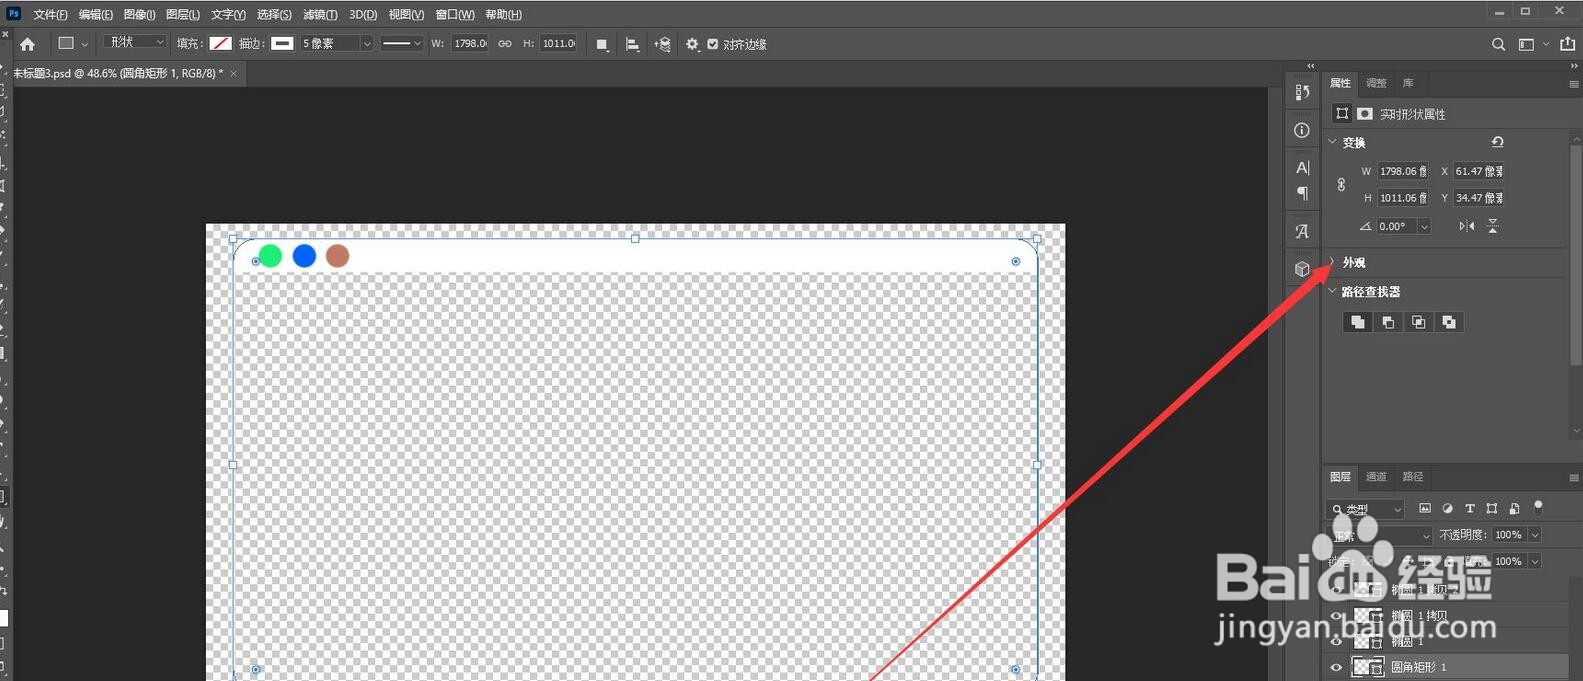Collapse the 路径查找器 section

tap(1332, 291)
